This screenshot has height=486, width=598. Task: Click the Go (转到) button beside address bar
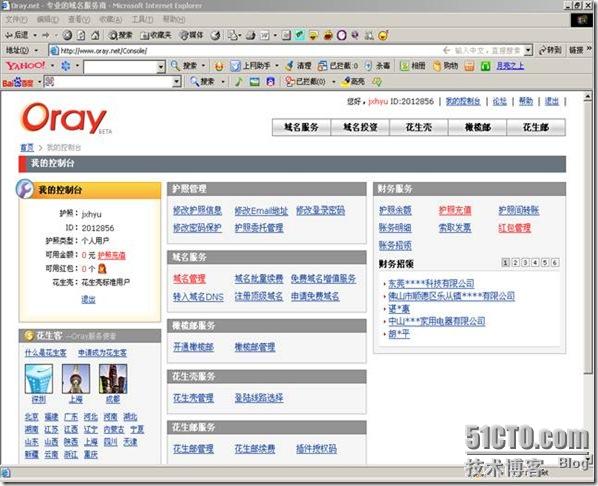(550, 50)
